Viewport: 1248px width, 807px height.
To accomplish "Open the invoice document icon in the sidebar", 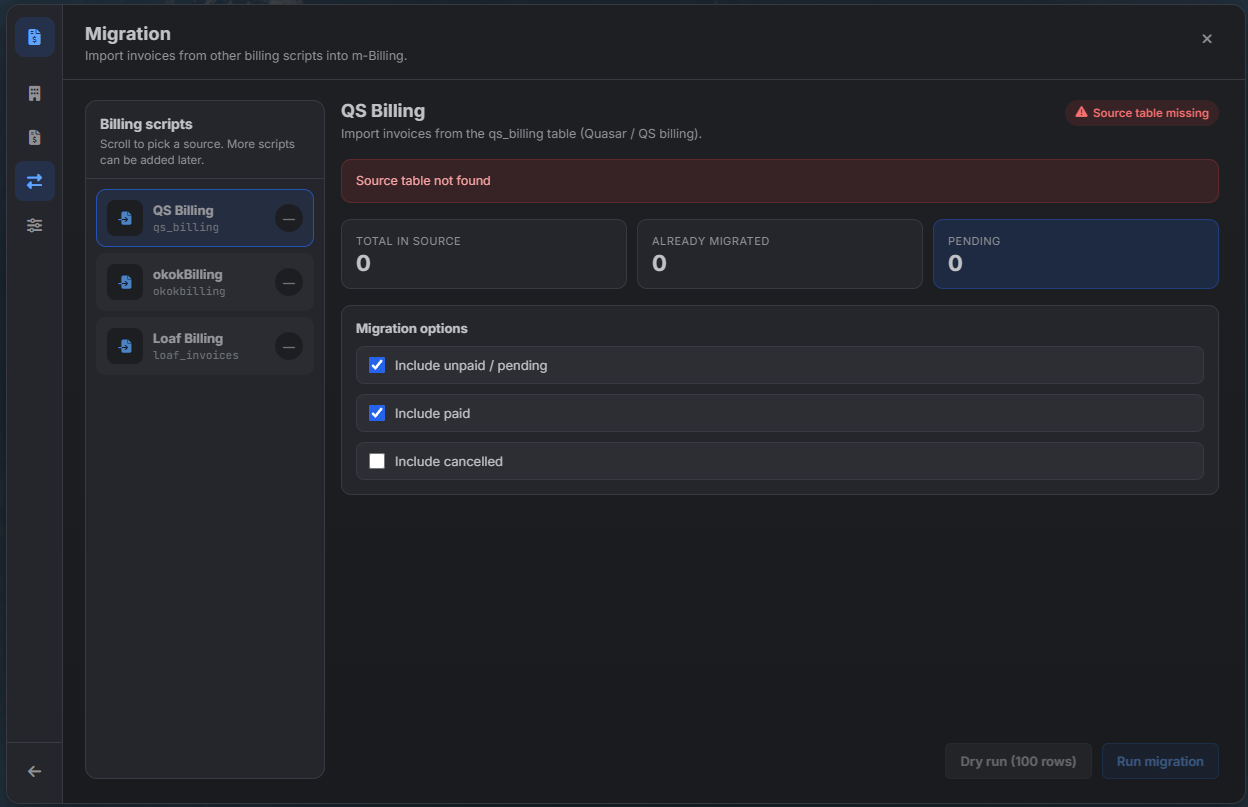I will (x=35, y=137).
